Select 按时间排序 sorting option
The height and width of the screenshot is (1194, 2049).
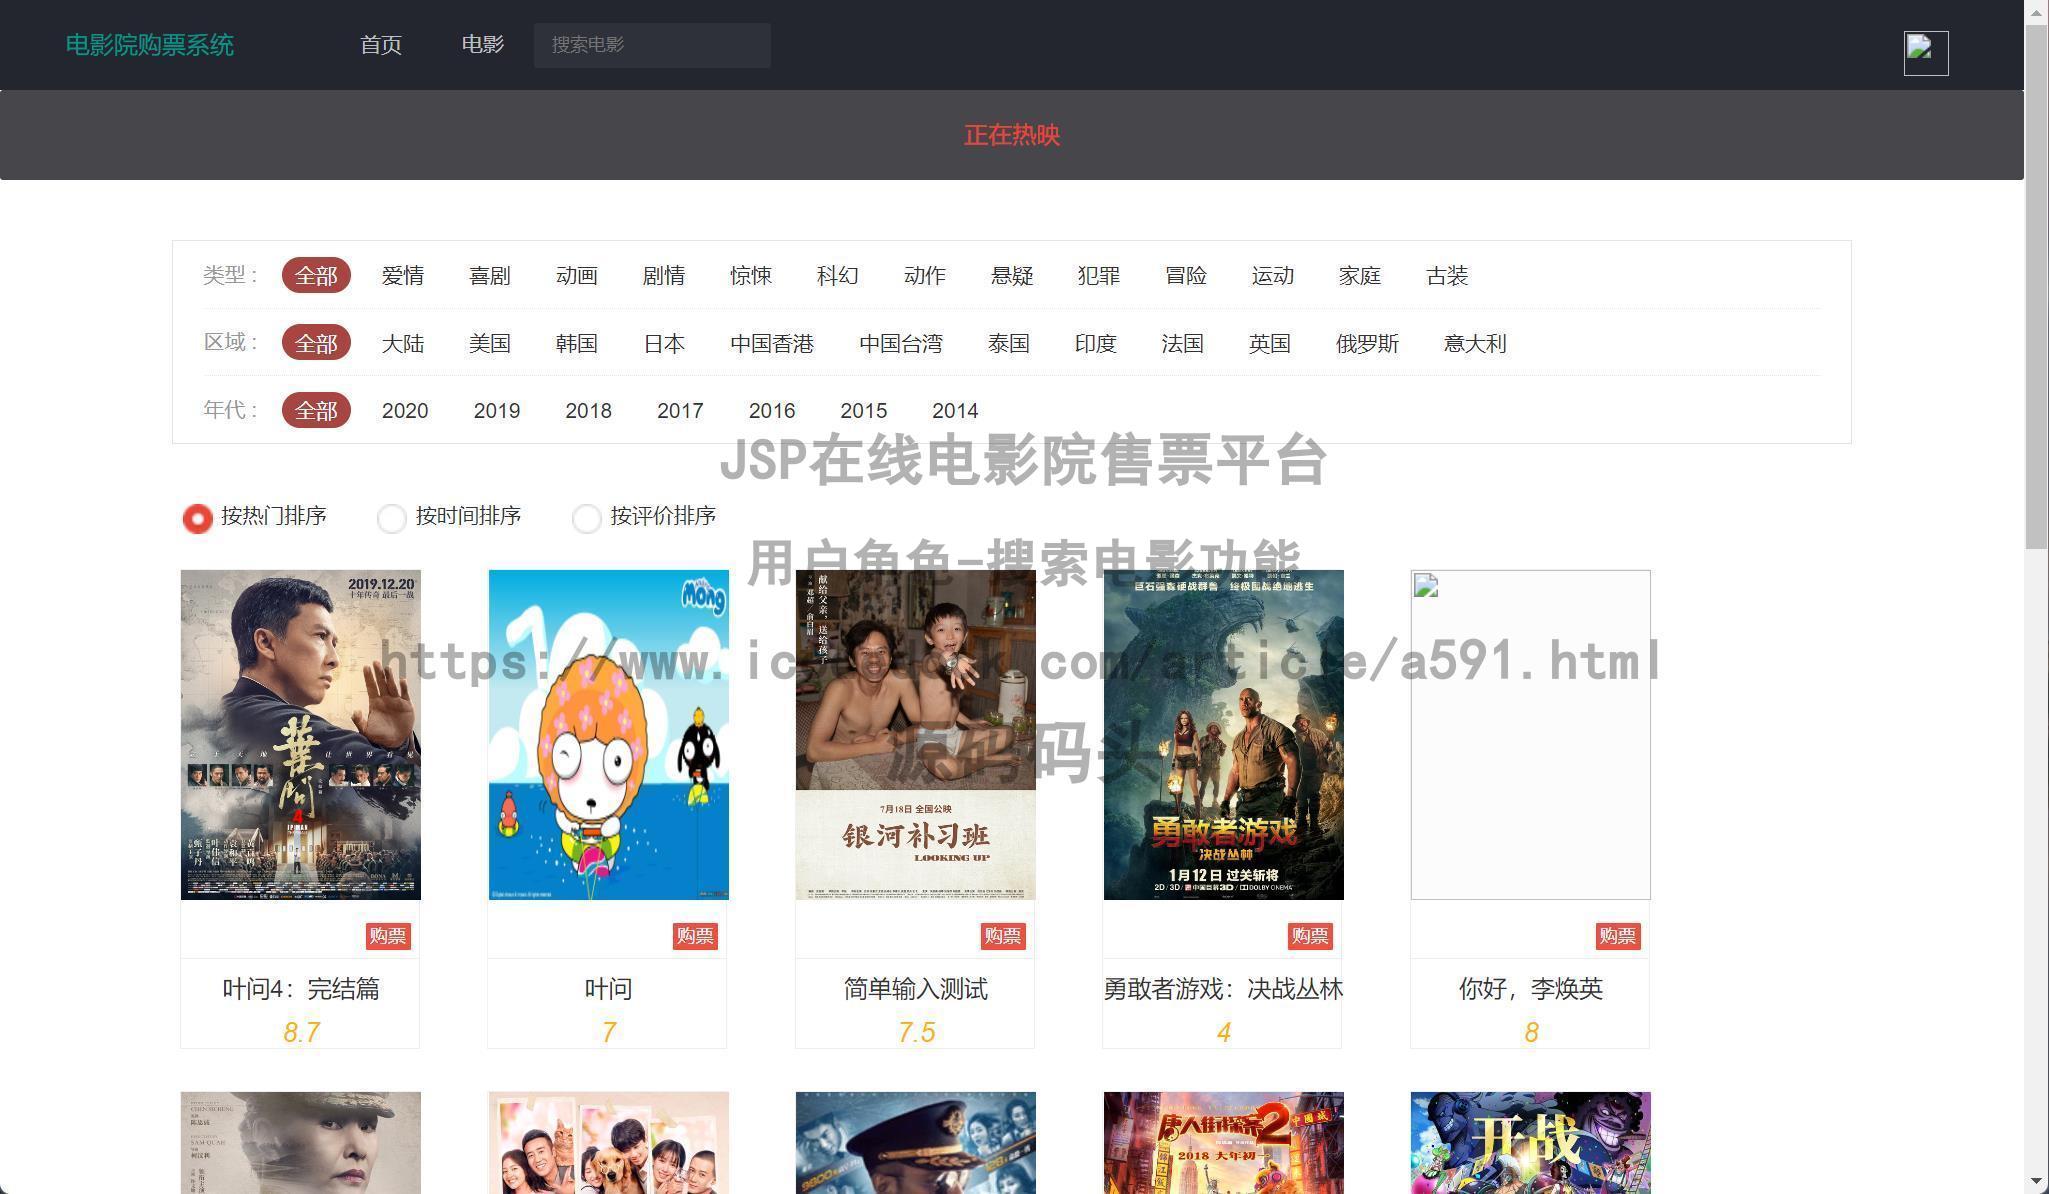pyautogui.click(x=391, y=518)
